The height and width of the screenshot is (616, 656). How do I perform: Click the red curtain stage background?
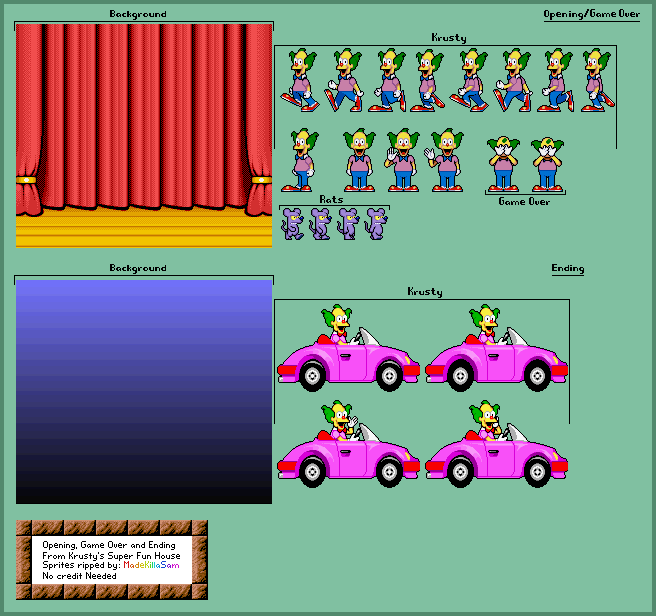144,136
